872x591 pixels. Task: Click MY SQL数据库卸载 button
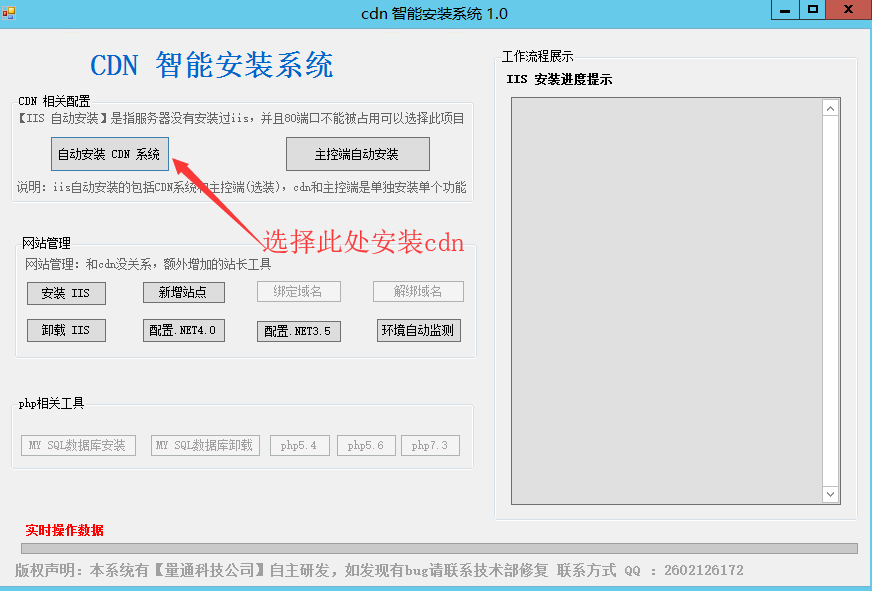tap(205, 445)
